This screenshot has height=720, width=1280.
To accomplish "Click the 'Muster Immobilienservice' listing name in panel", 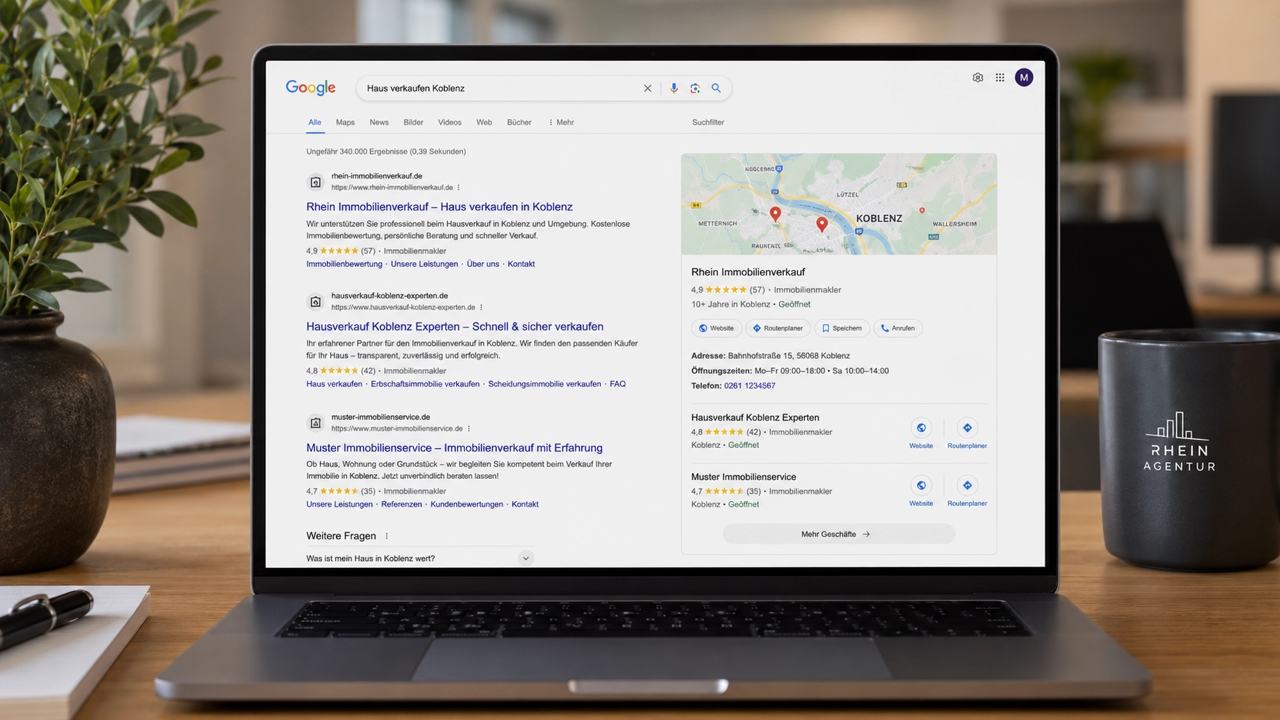I will point(744,476).
